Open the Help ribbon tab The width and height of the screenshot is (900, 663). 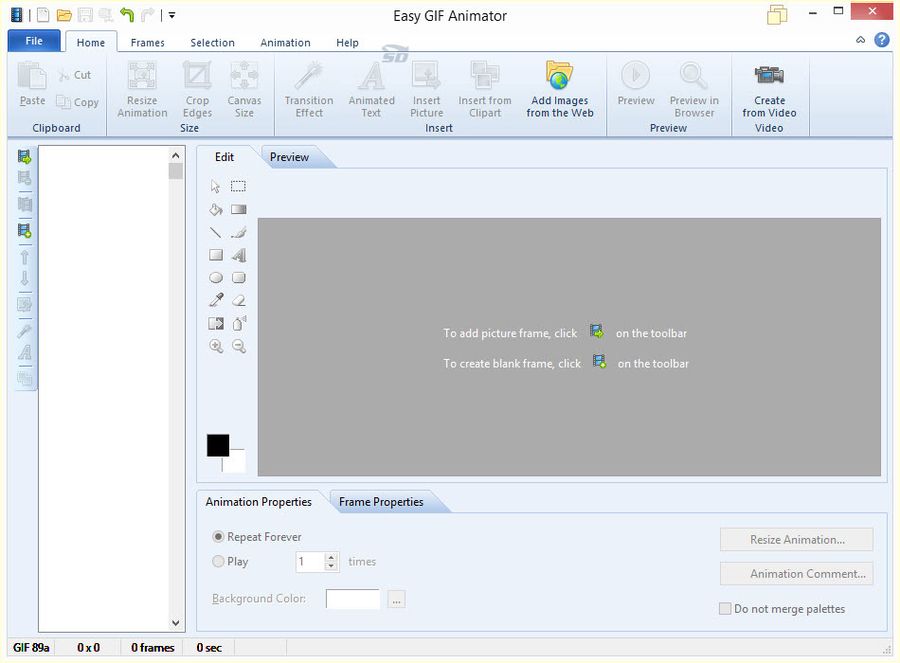(x=347, y=42)
